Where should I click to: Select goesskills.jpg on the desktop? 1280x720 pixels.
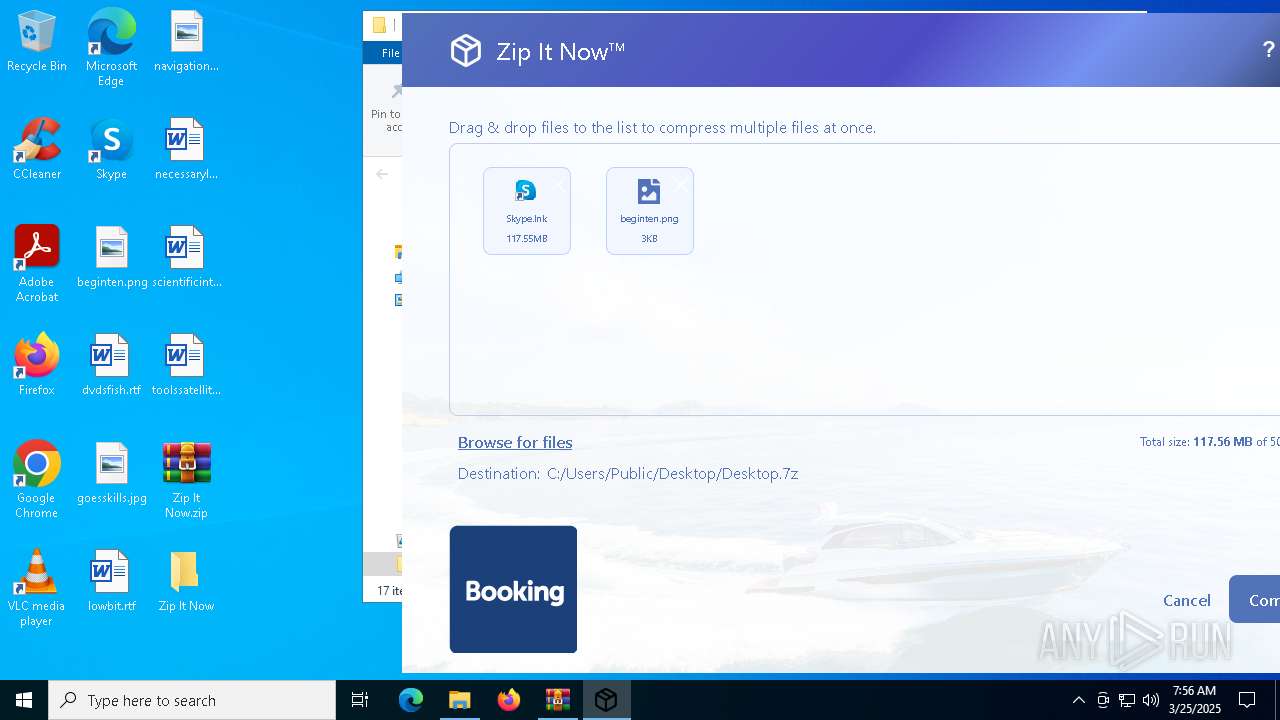111,473
